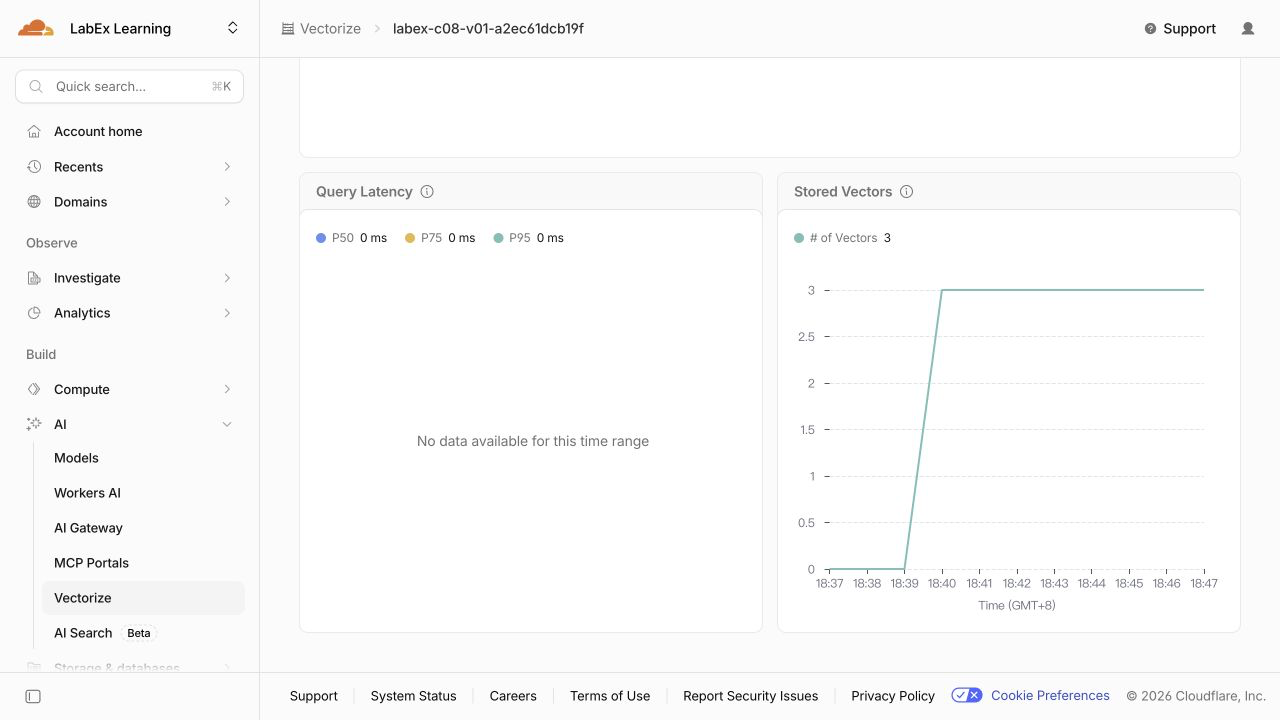Open the Careers footer link

click(513, 696)
